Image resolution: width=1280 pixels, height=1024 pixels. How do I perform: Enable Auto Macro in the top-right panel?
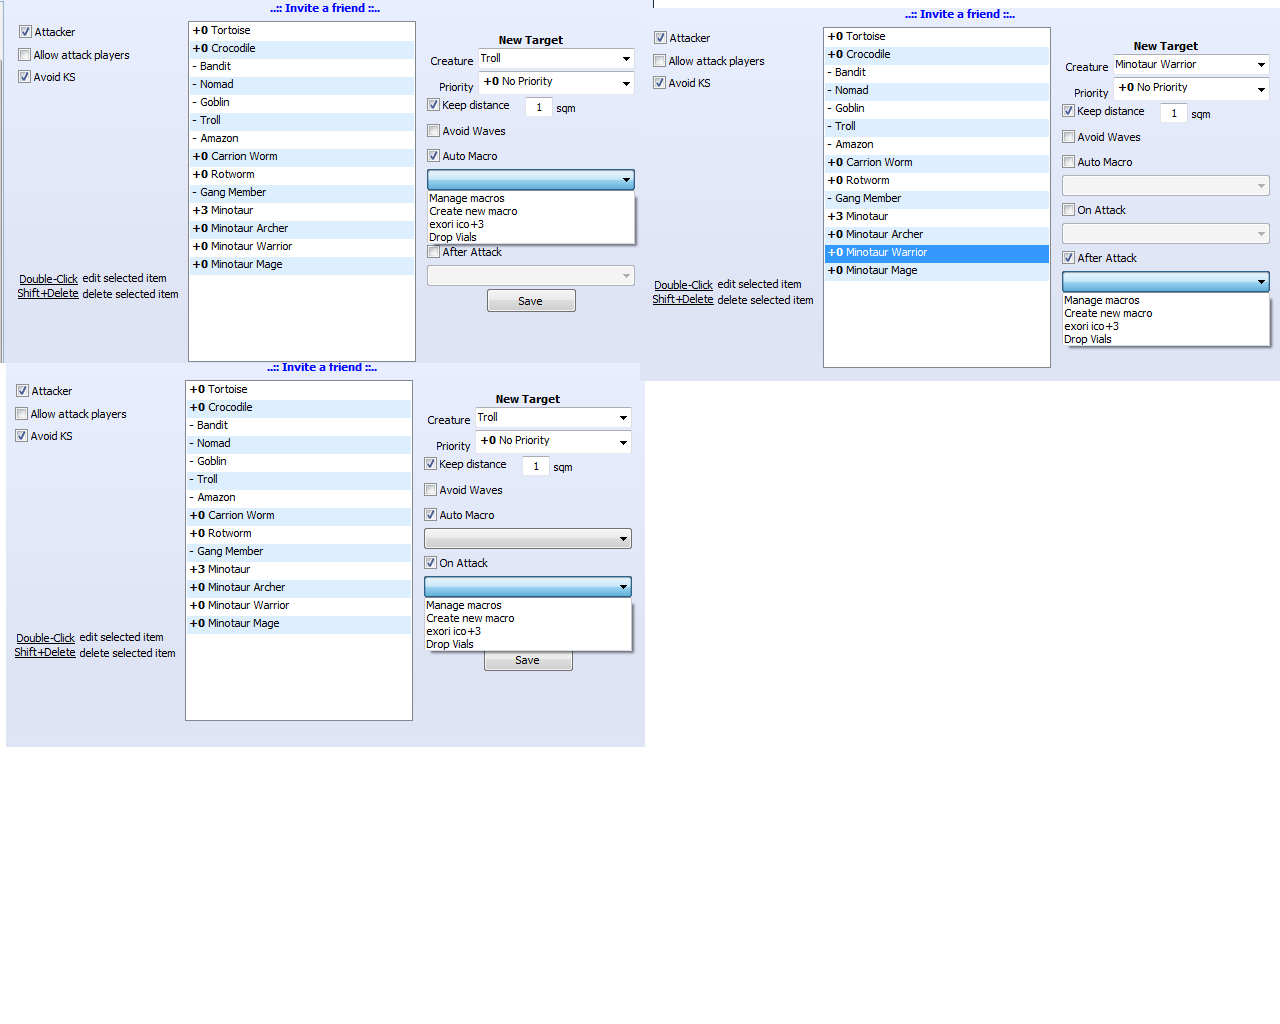click(1069, 162)
